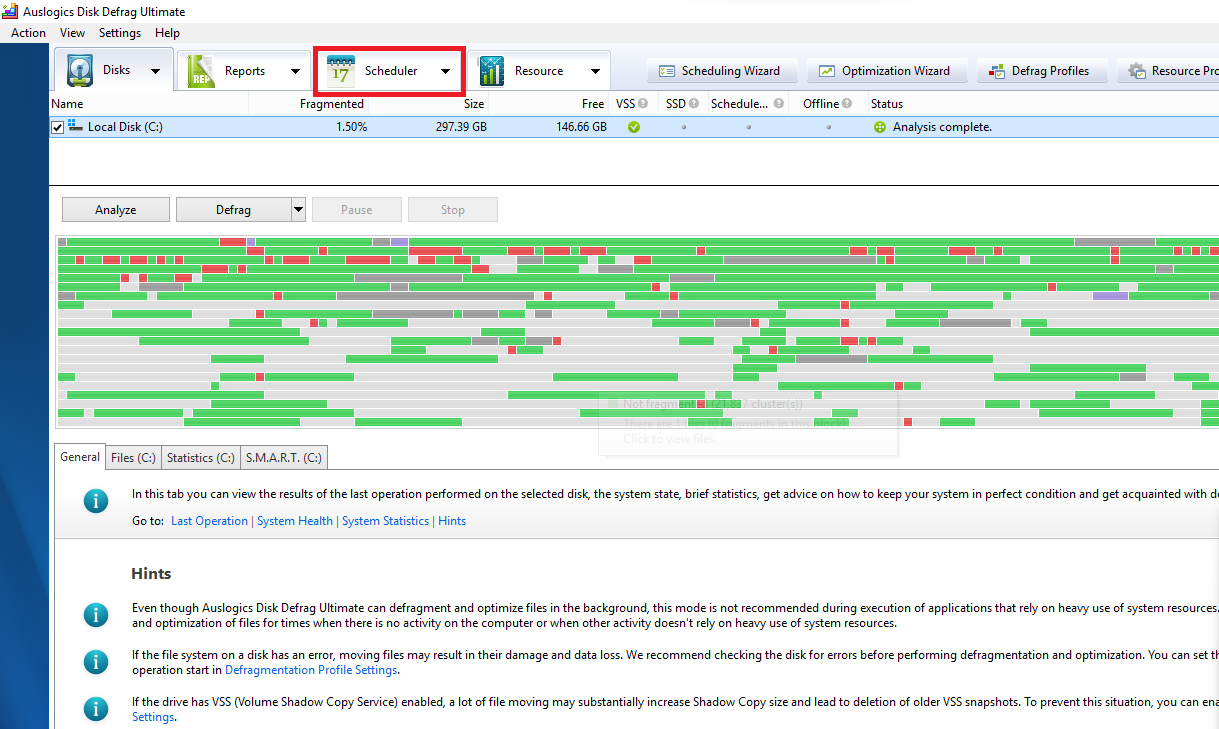This screenshot has width=1219, height=729.
Task: Click the Scheduler calendar icon
Action: click(x=341, y=72)
